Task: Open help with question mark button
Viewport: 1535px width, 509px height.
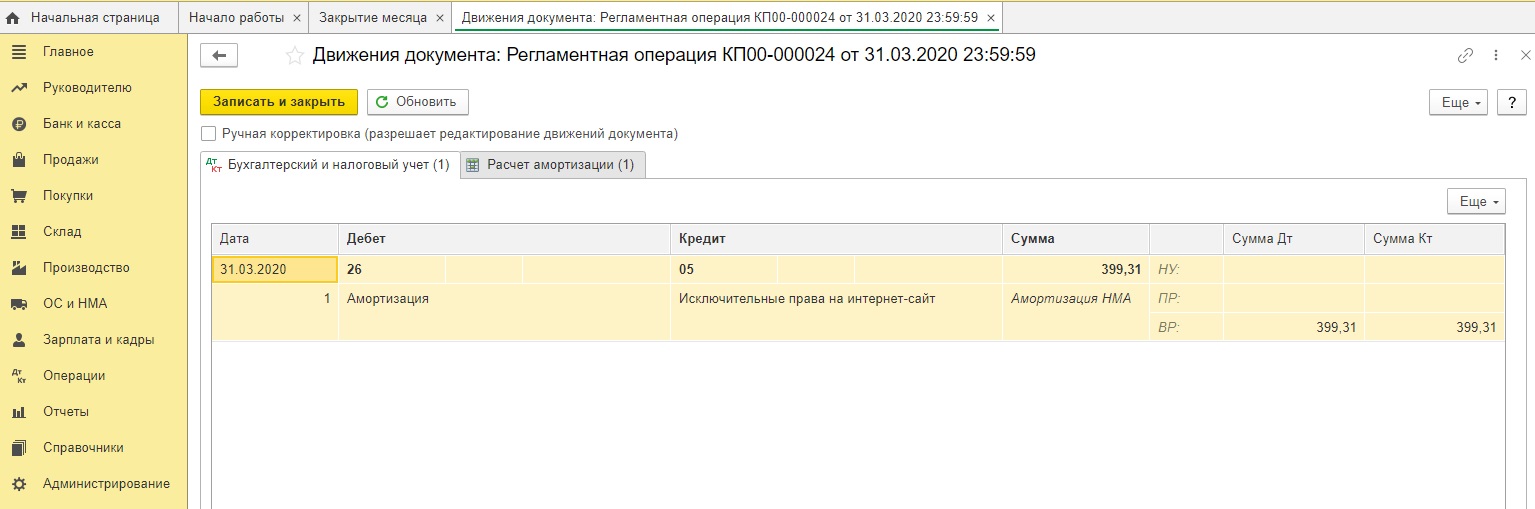Action: (x=1511, y=102)
